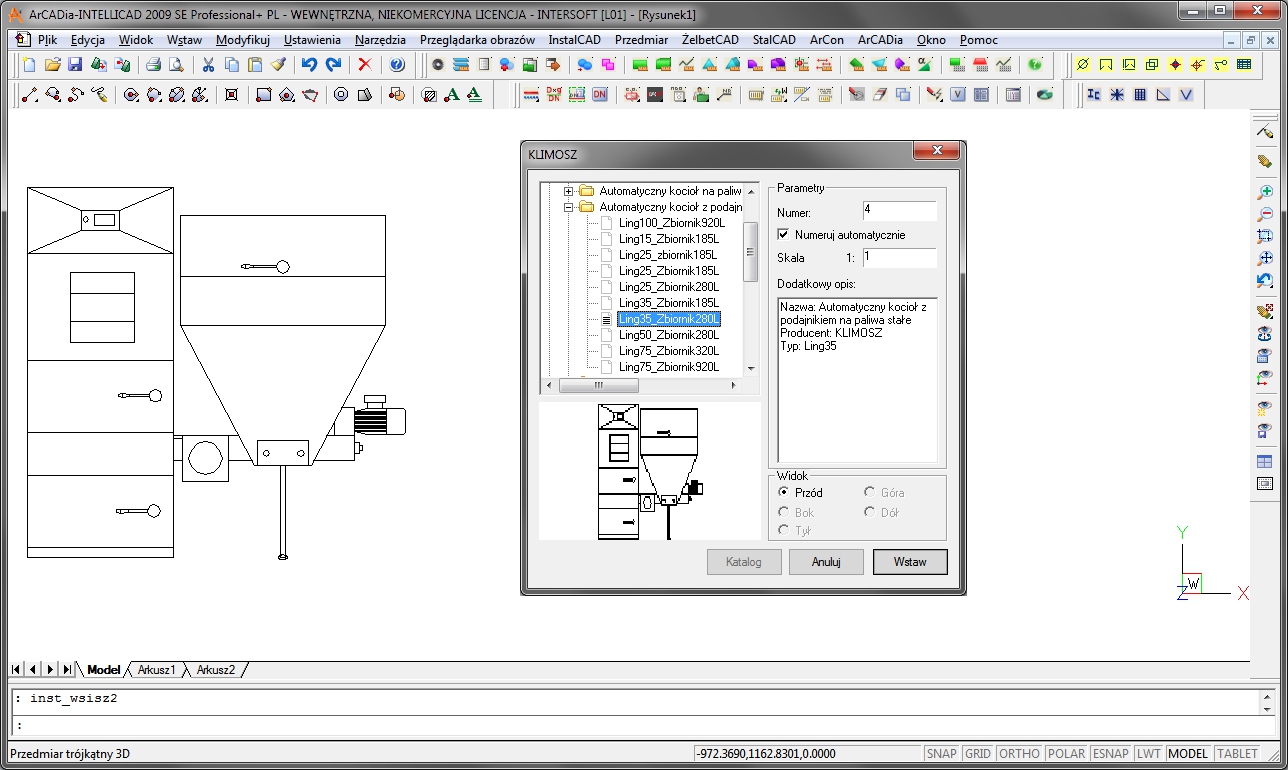Toggle ORTHO mode in status bar
The height and width of the screenshot is (770, 1288).
[1019, 754]
